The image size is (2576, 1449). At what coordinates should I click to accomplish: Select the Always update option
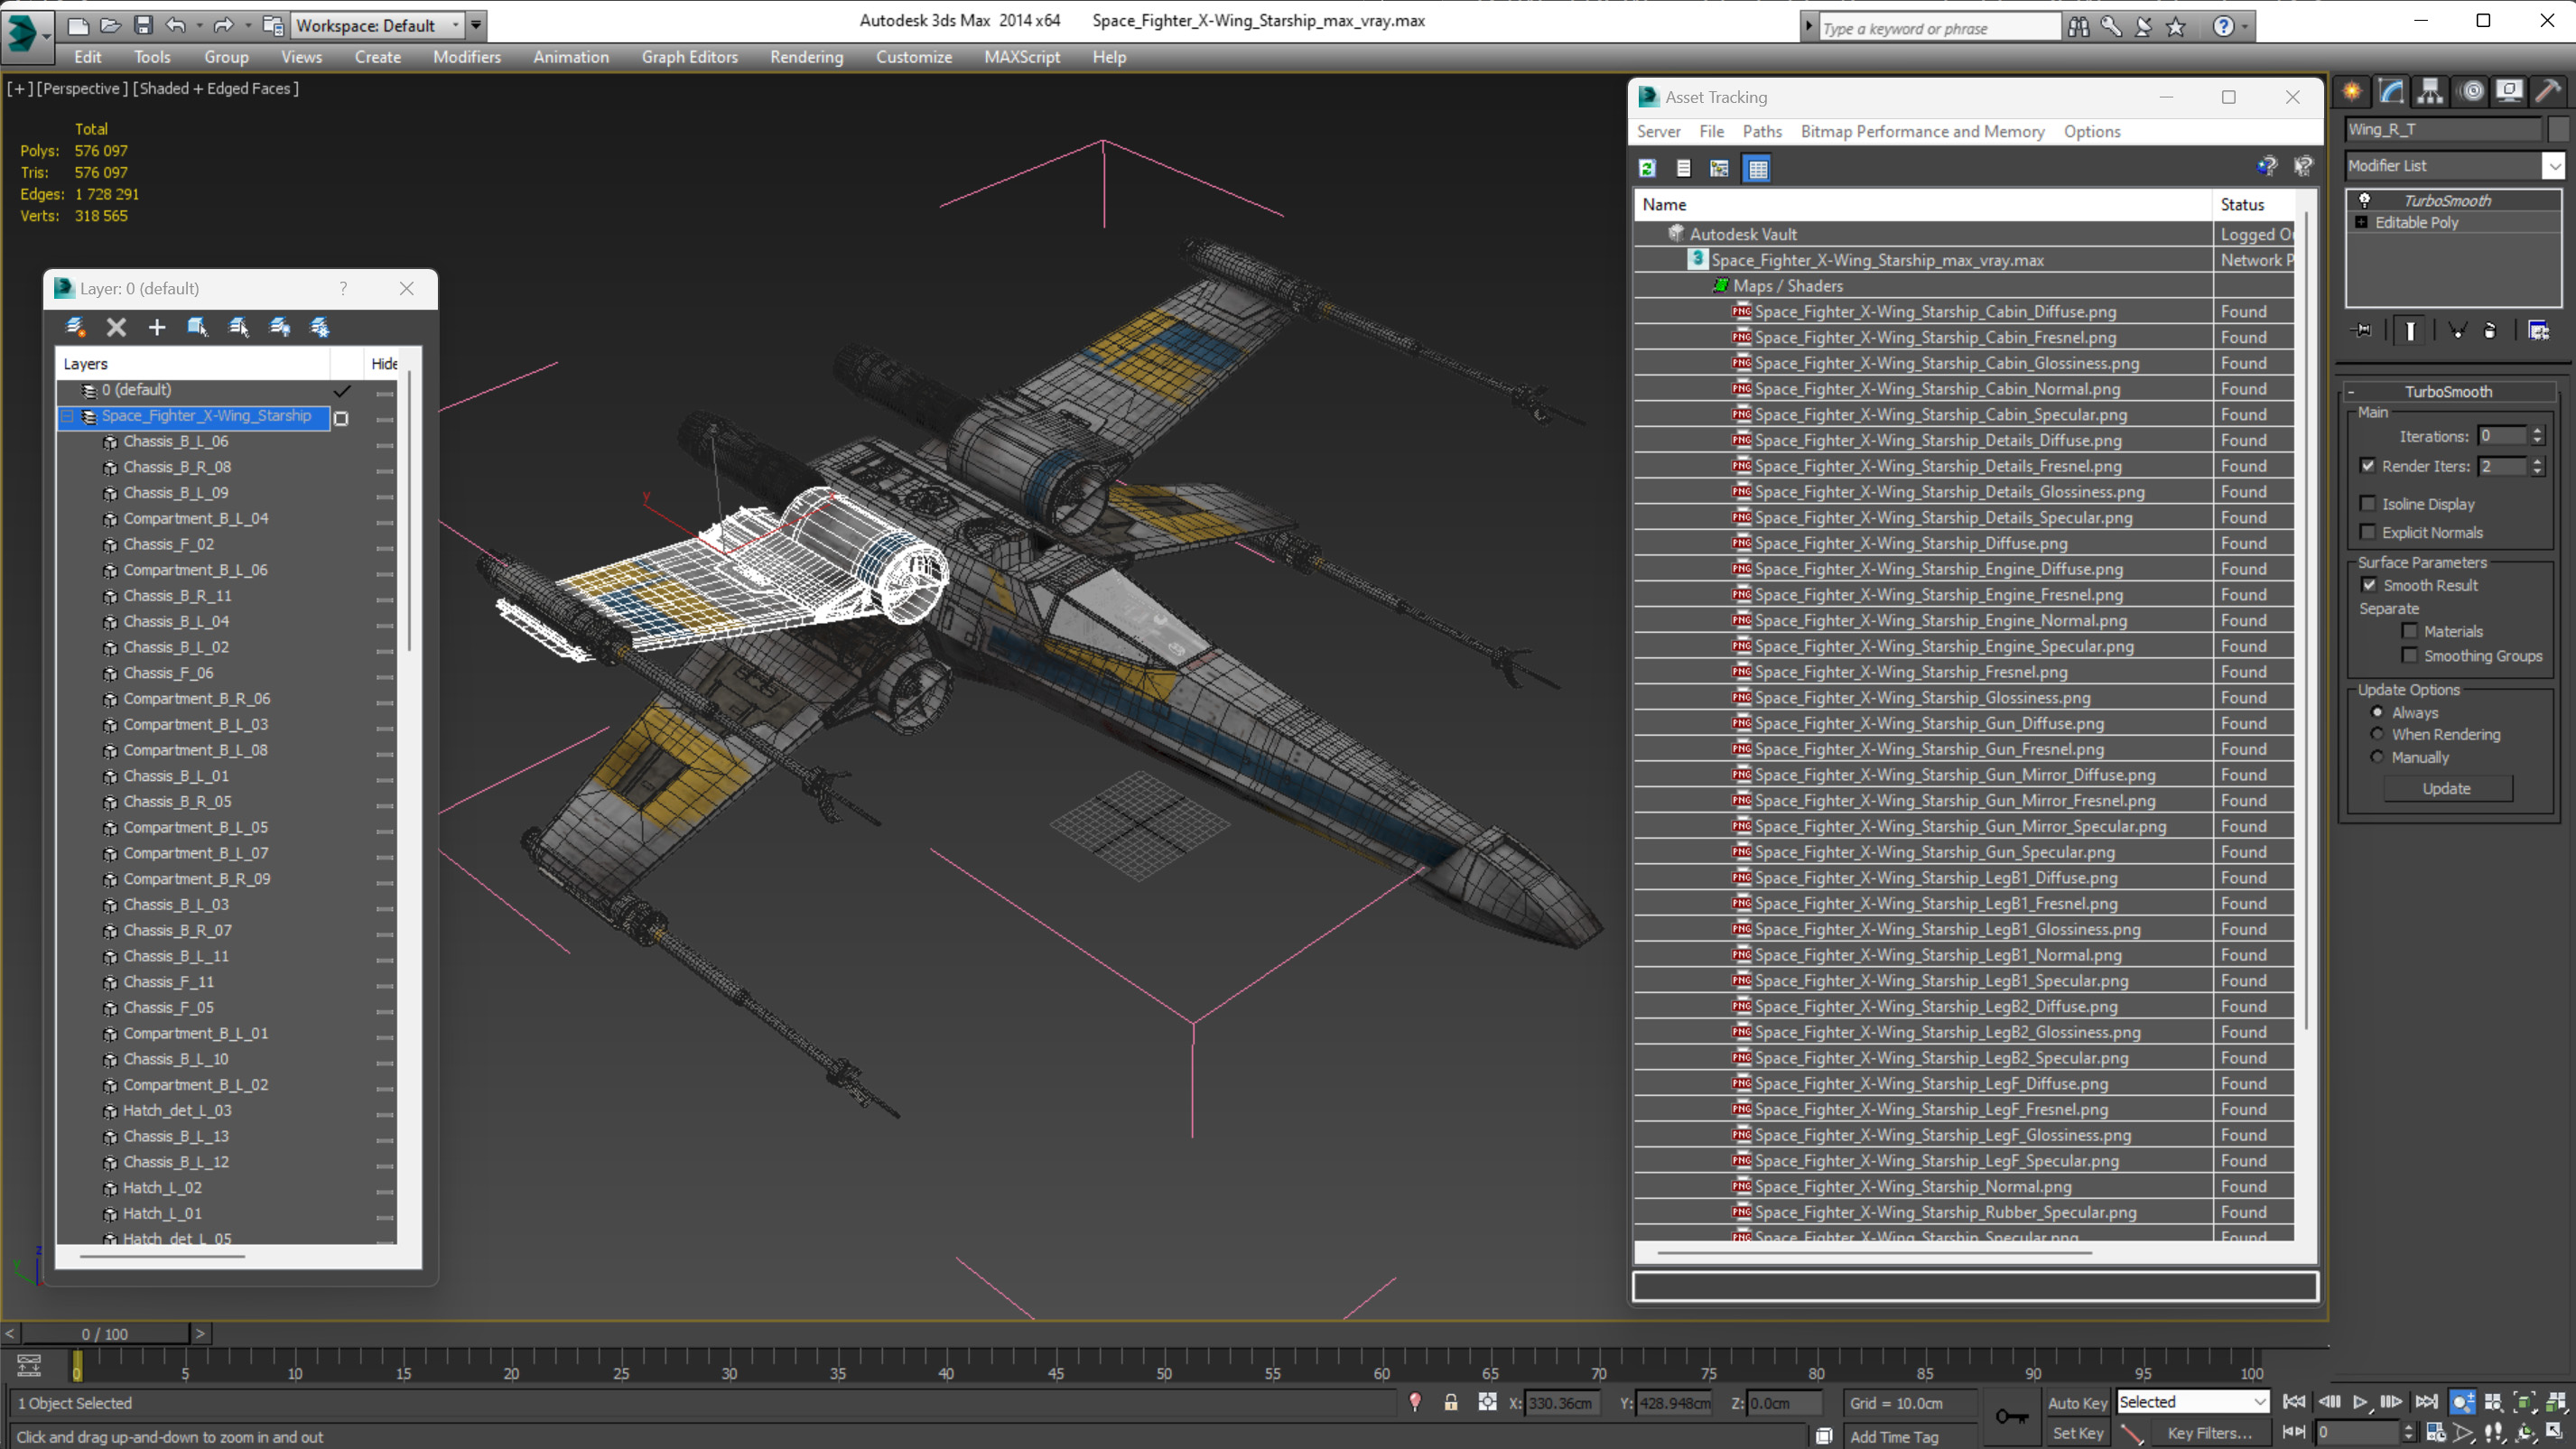click(x=2378, y=712)
